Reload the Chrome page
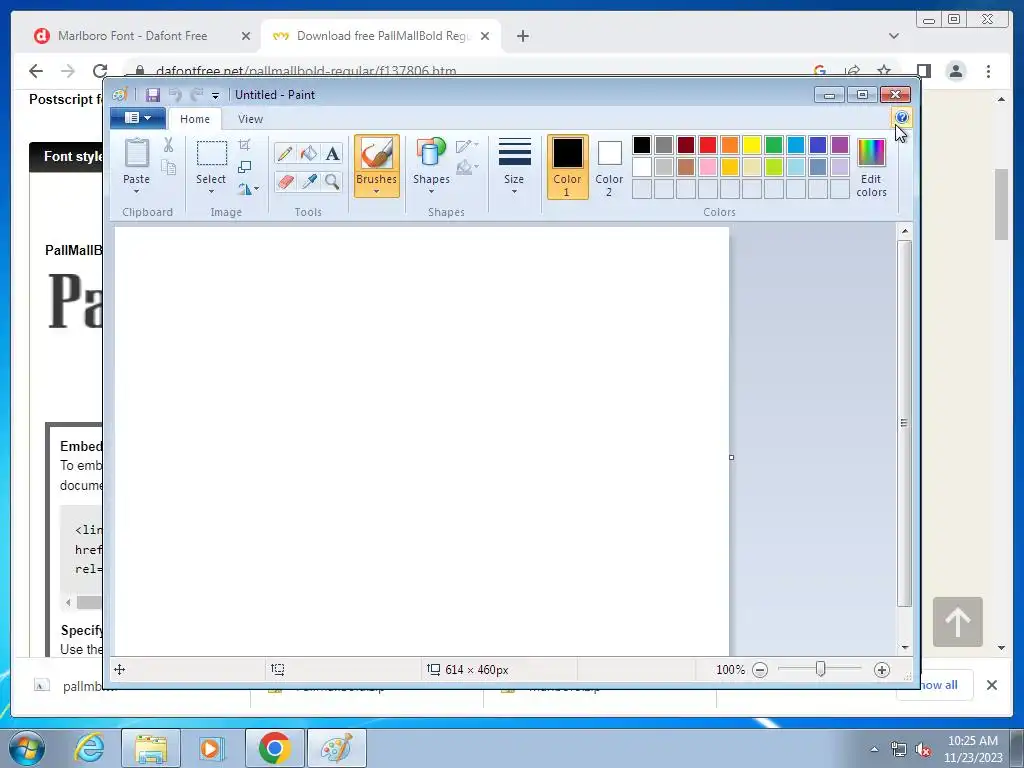Viewport: 1024px width, 768px height. (x=100, y=71)
